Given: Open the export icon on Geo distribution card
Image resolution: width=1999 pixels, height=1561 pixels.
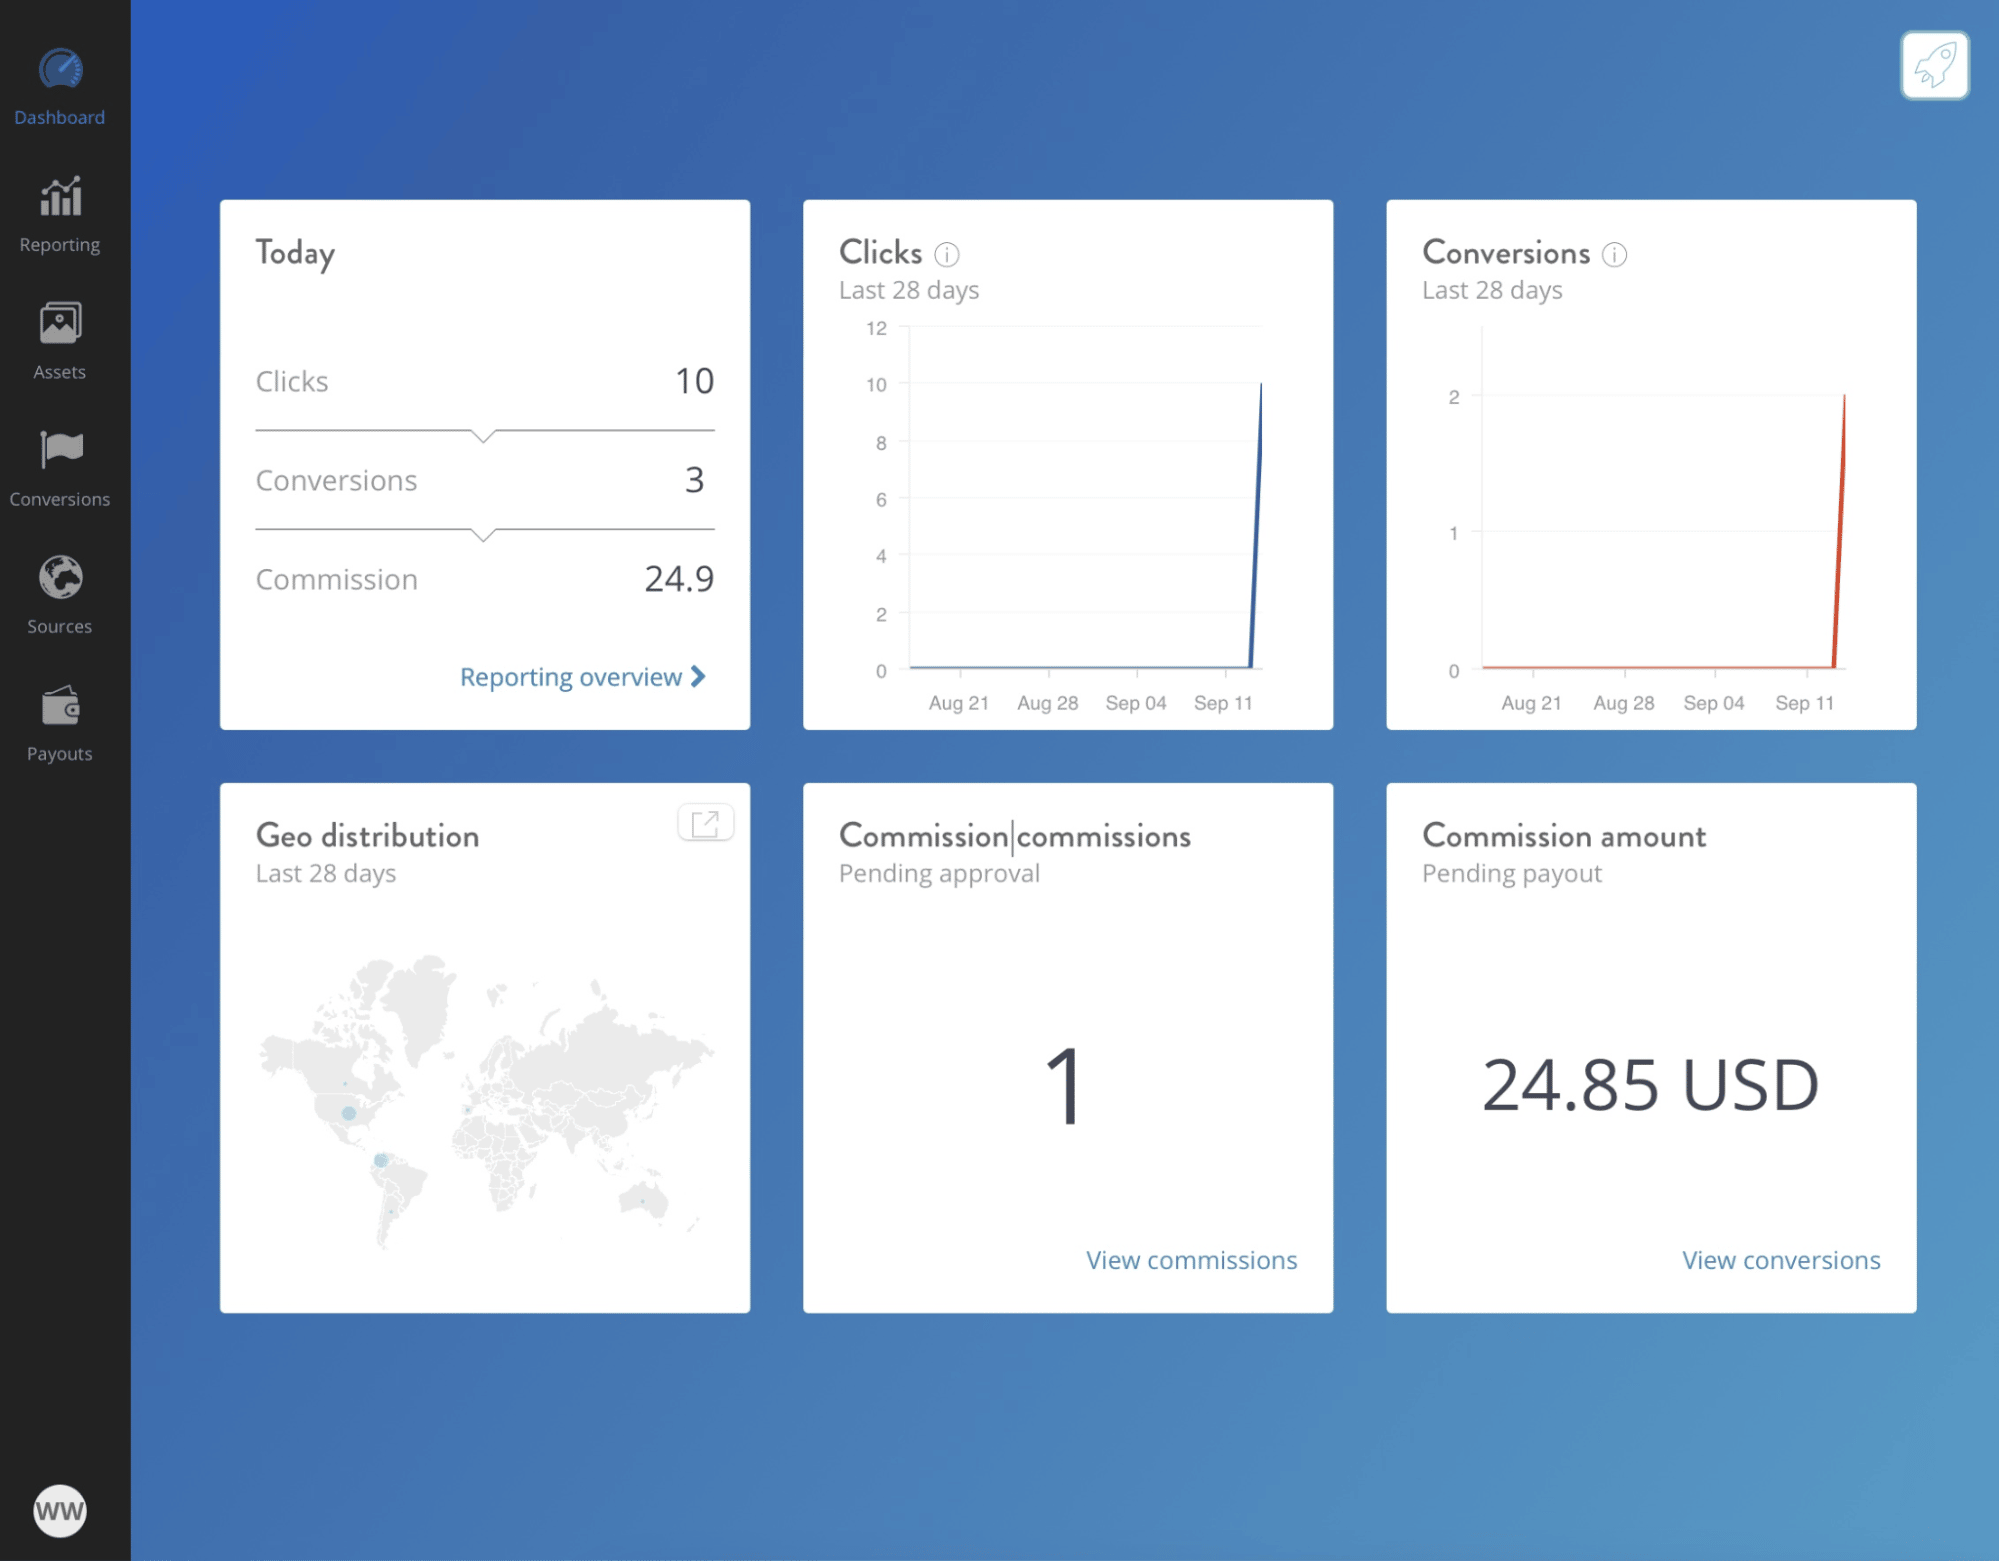Looking at the screenshot, I should pyautogui.click(x=706, y=822).
